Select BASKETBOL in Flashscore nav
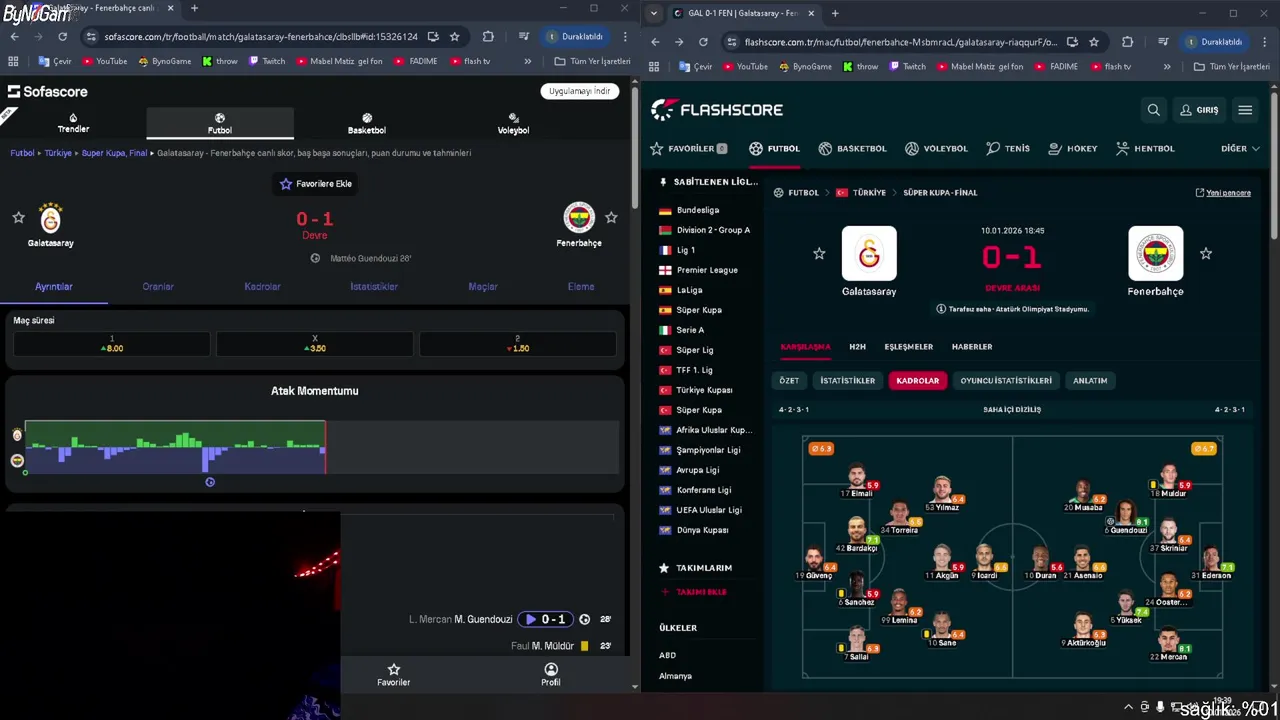The height and width of the screenshot is (720, 1280). tap(852, 148)
